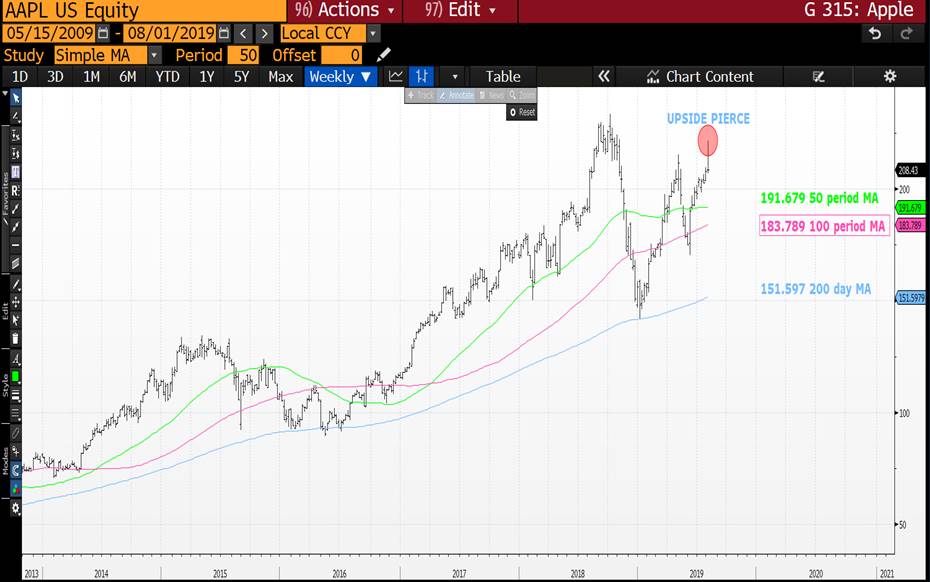The width and height of the screenshot is (930, 582).
Task: Click the dashed line style icon
Action: coord(15,413)
